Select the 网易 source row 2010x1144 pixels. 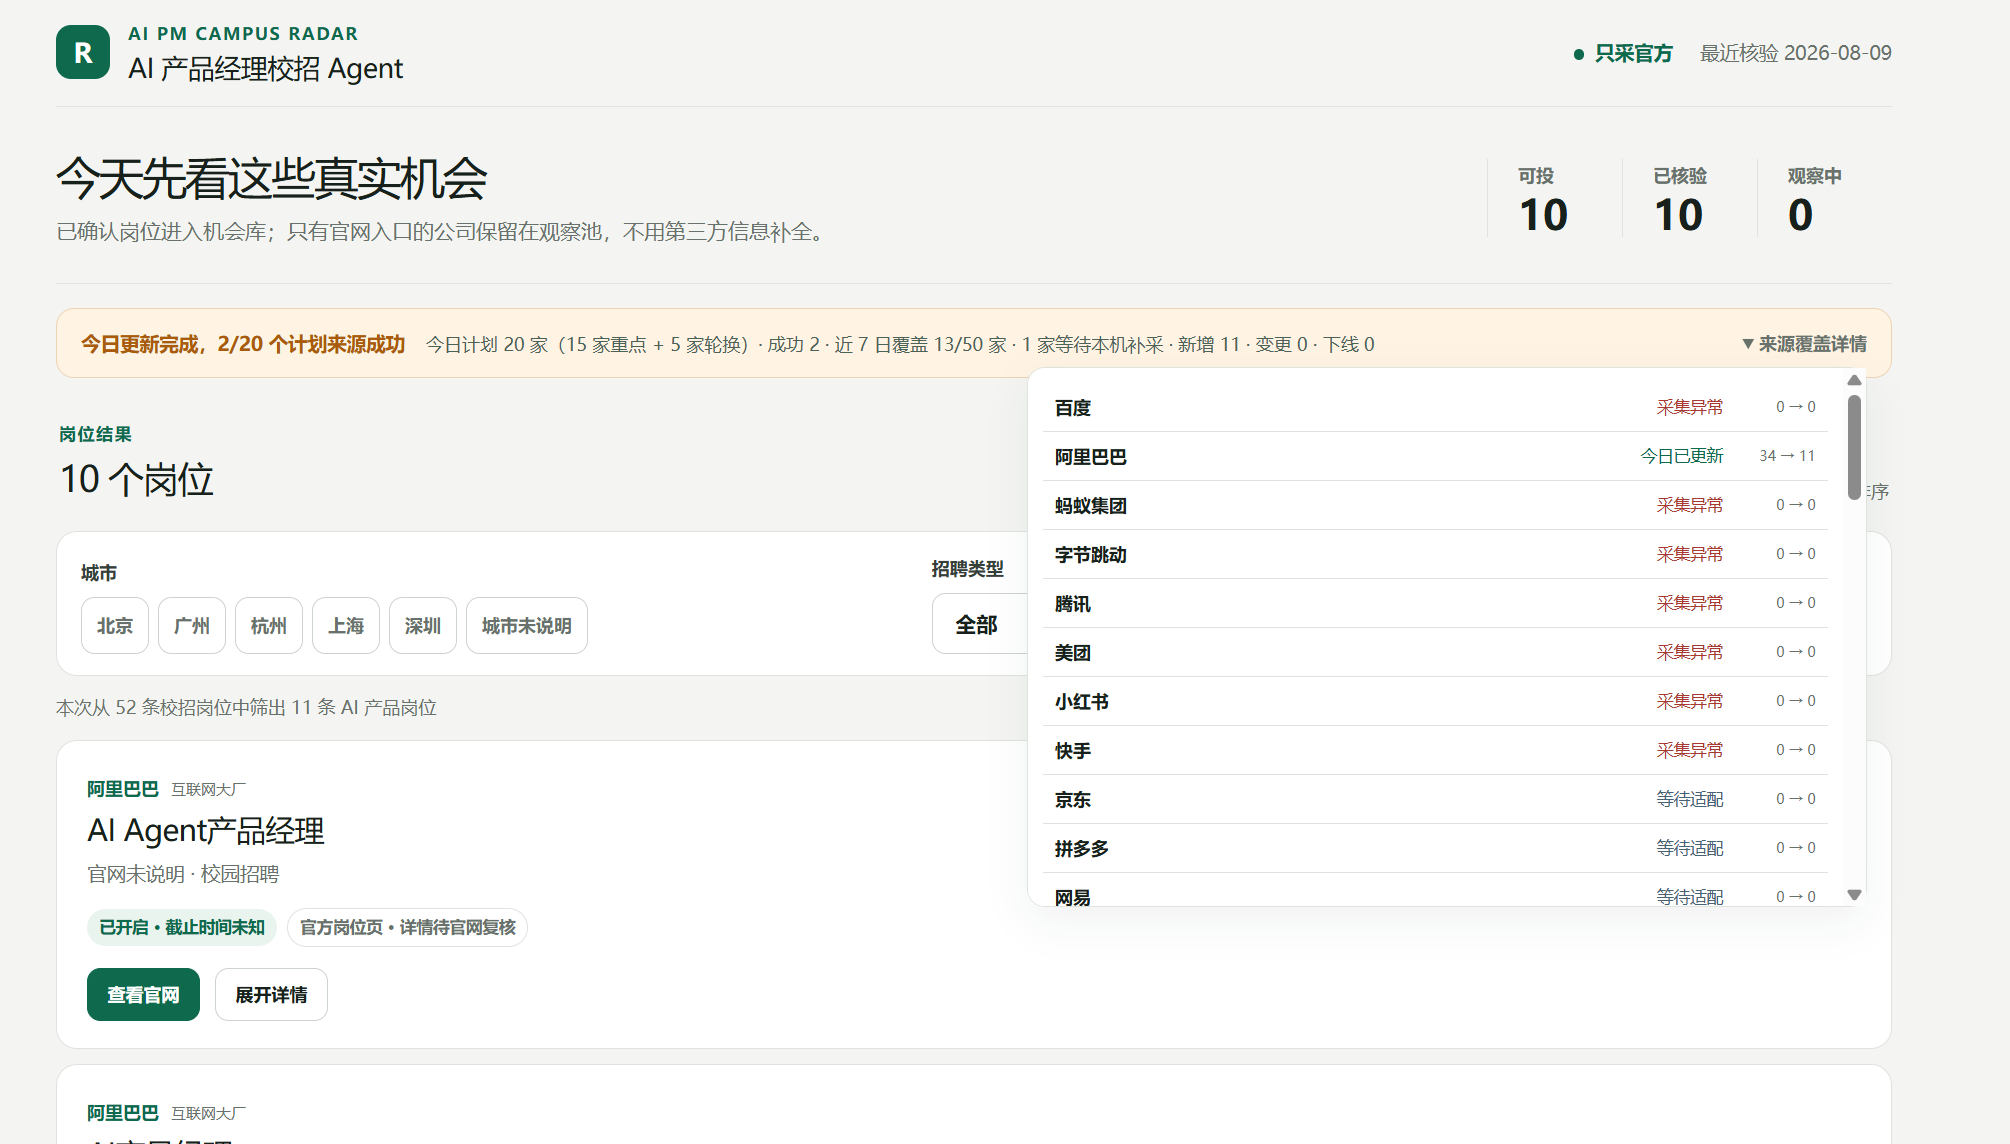click(1435, 890)
